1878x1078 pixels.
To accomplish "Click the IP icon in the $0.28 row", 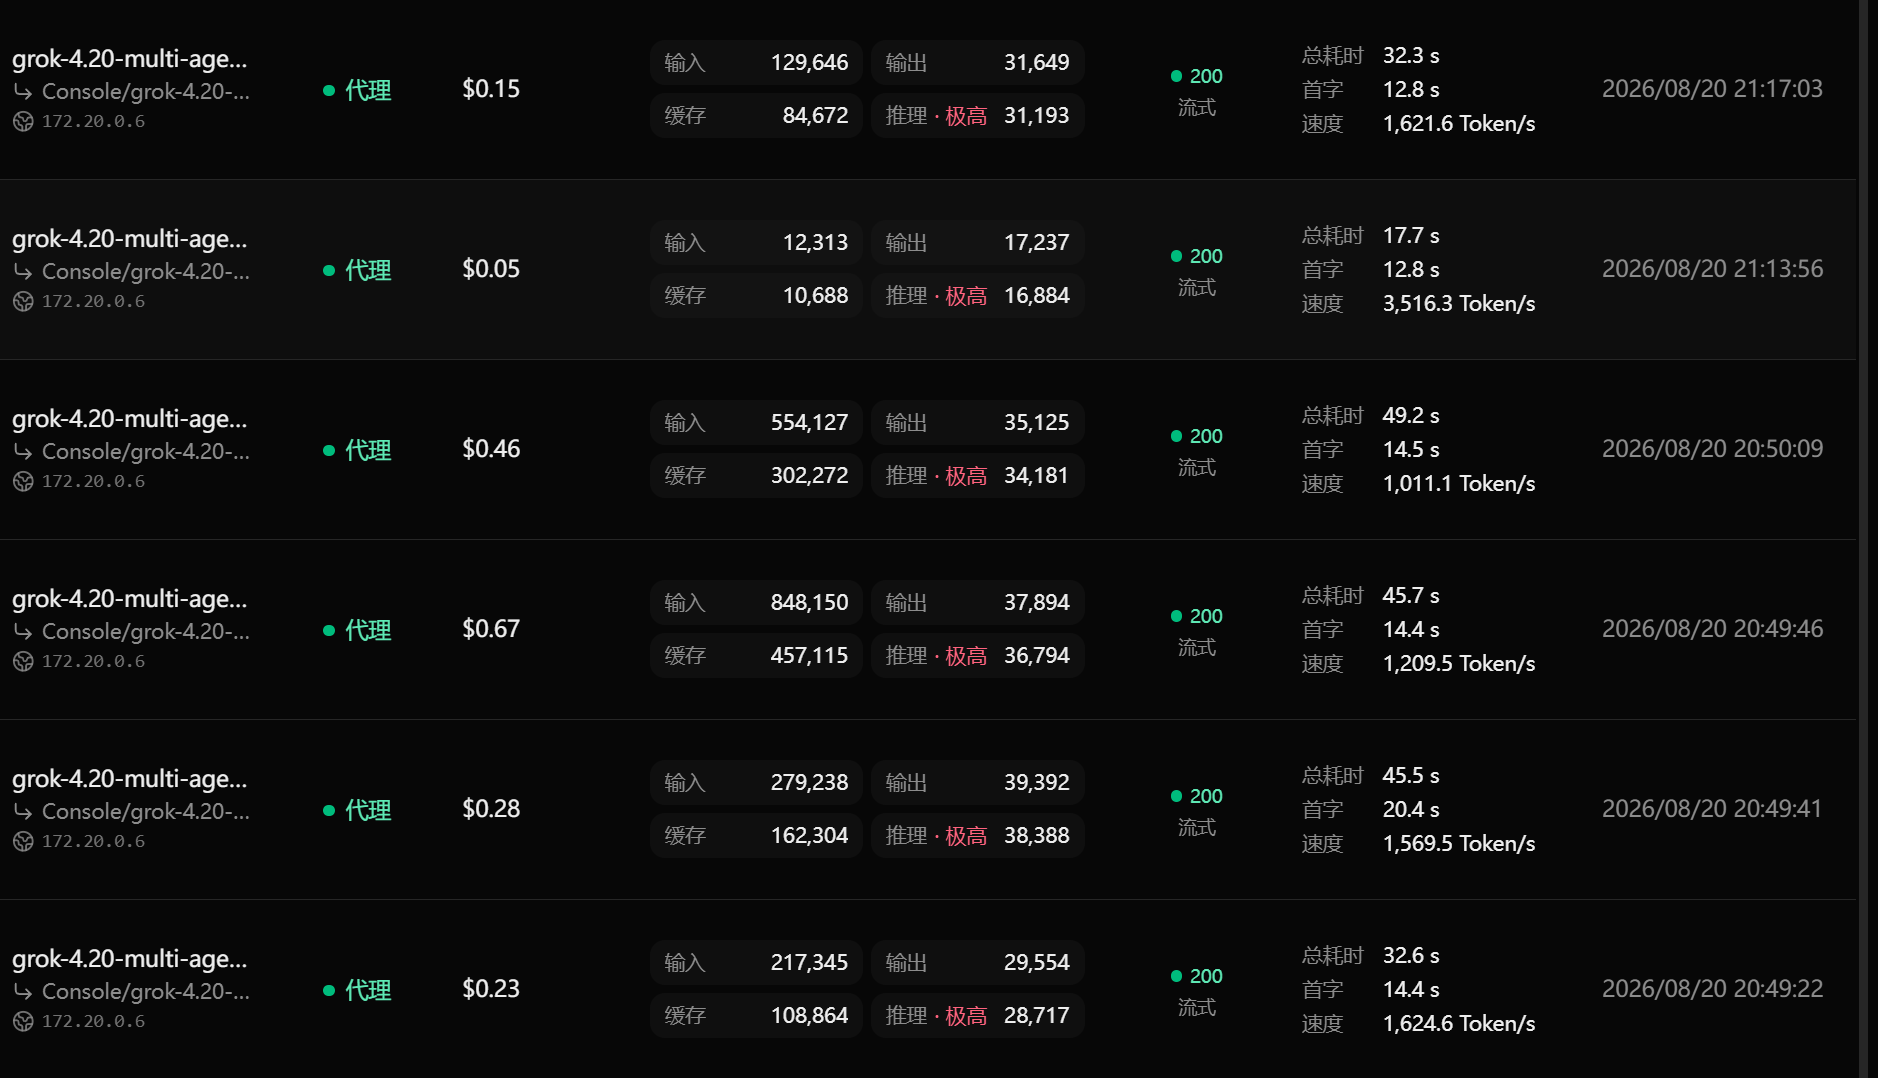I will pyautogui.click(x=23, y=842).
